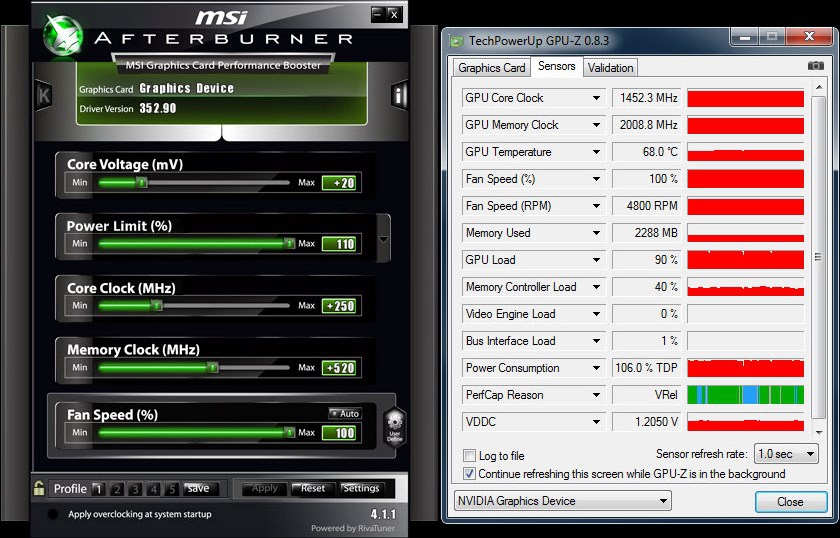The height and width of the screenshot is (538, 840).
Task: Toggle the fan speed Auto button
Action: click(x=345, y=414)
